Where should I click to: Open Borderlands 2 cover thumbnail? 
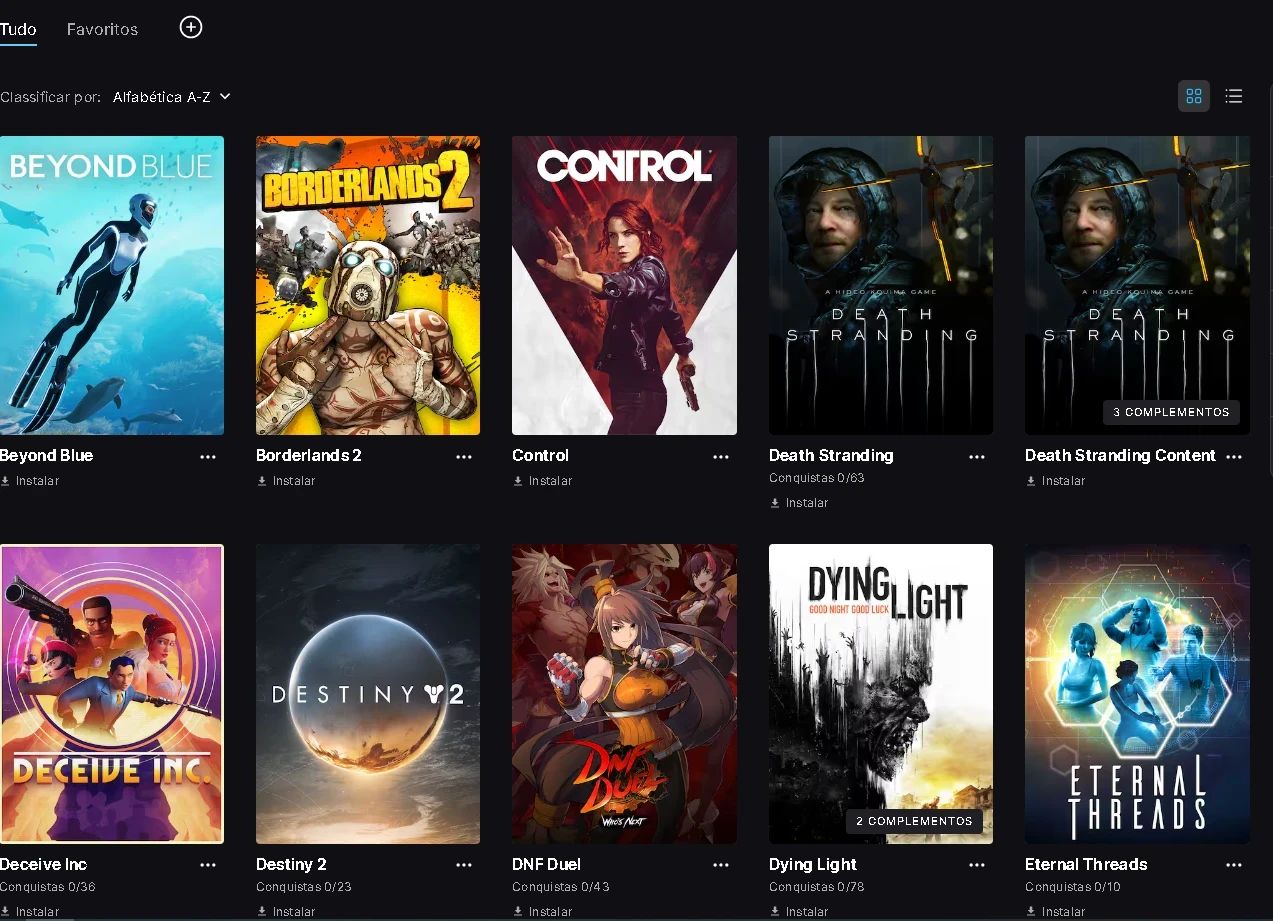[x=368, y=285]
